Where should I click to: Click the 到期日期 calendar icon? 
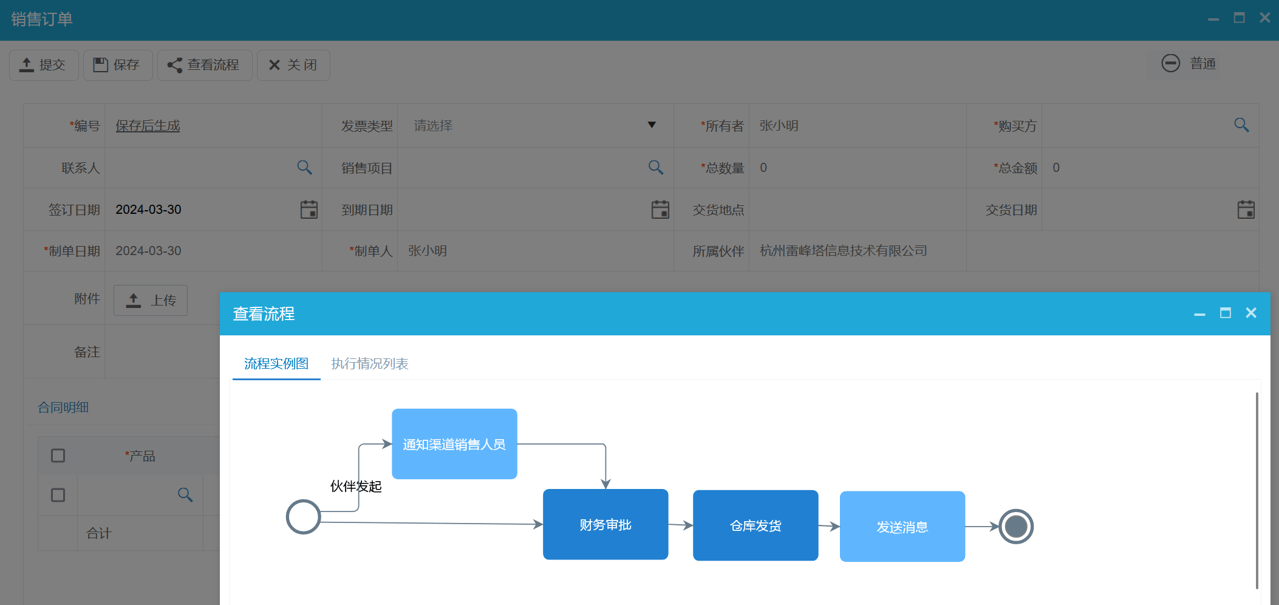pyautogui.click(x=660, y=209)
